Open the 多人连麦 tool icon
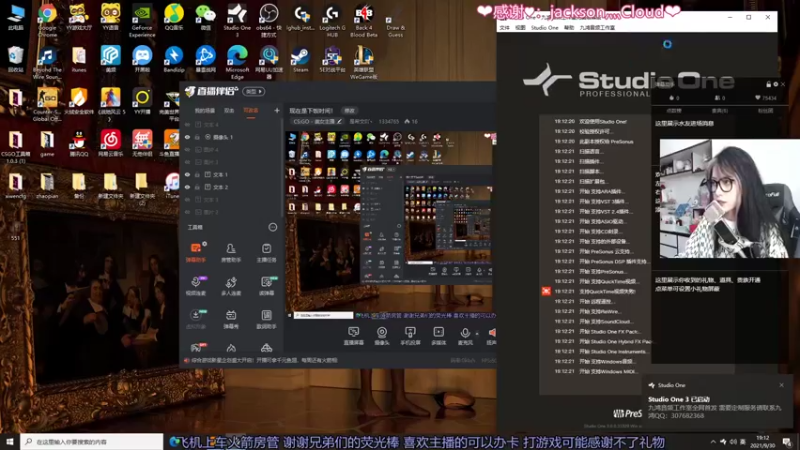Viewport: 800px width, 450px height. (x=231, y=286)
